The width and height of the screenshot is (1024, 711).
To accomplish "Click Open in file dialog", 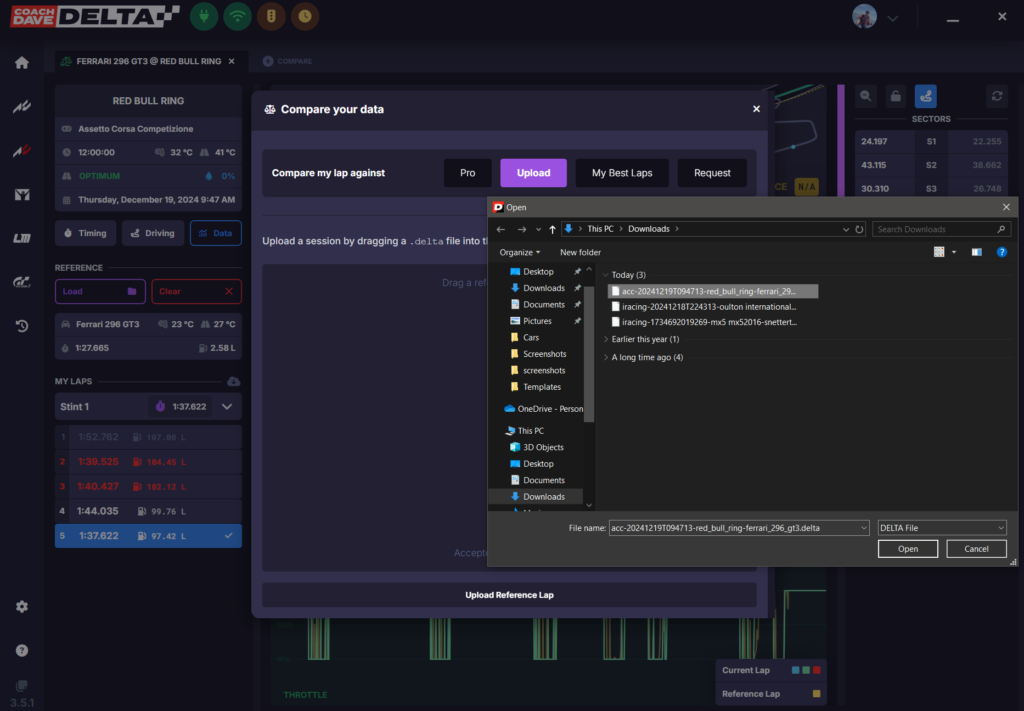I will click(908, 549).
